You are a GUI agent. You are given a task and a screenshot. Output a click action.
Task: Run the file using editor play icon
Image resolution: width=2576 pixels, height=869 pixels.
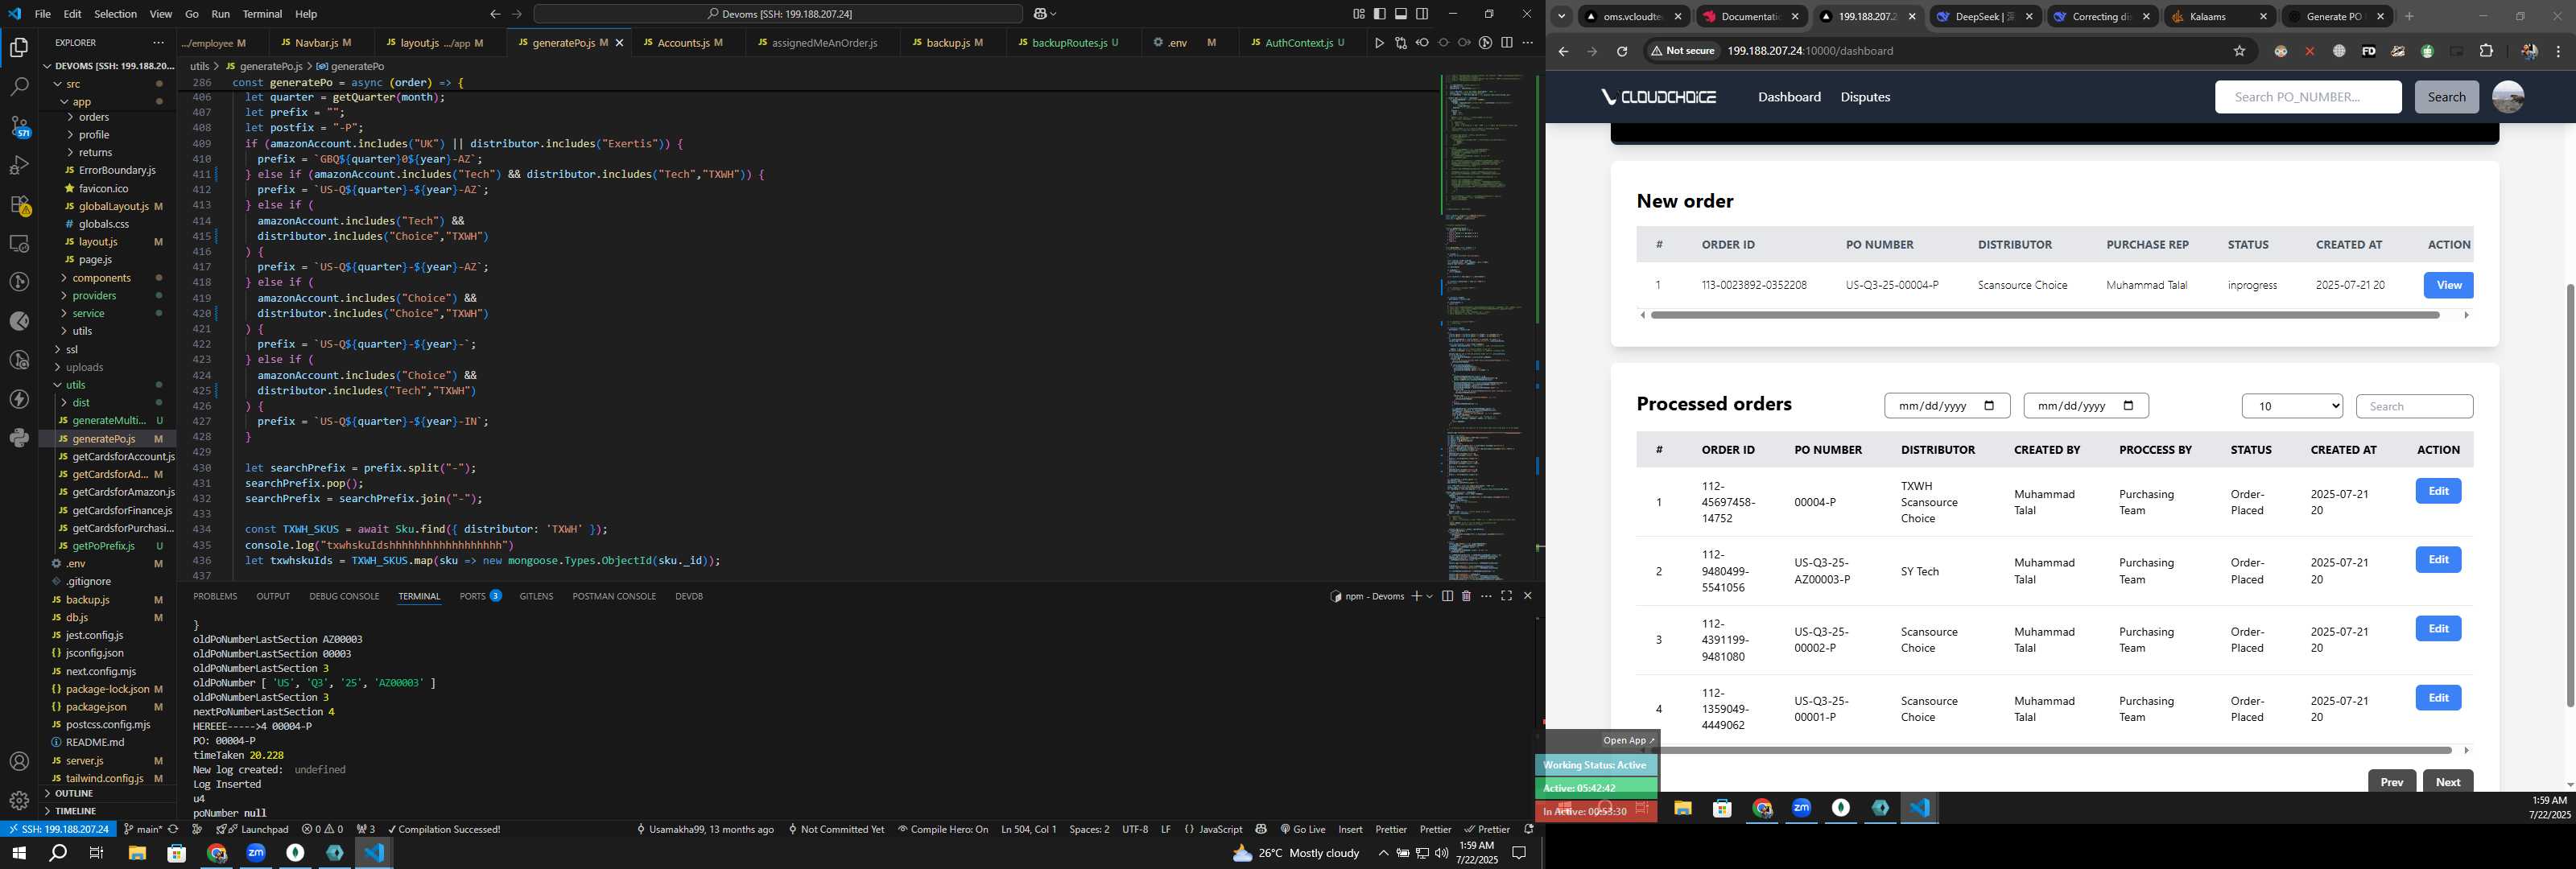click(1379, 43)
